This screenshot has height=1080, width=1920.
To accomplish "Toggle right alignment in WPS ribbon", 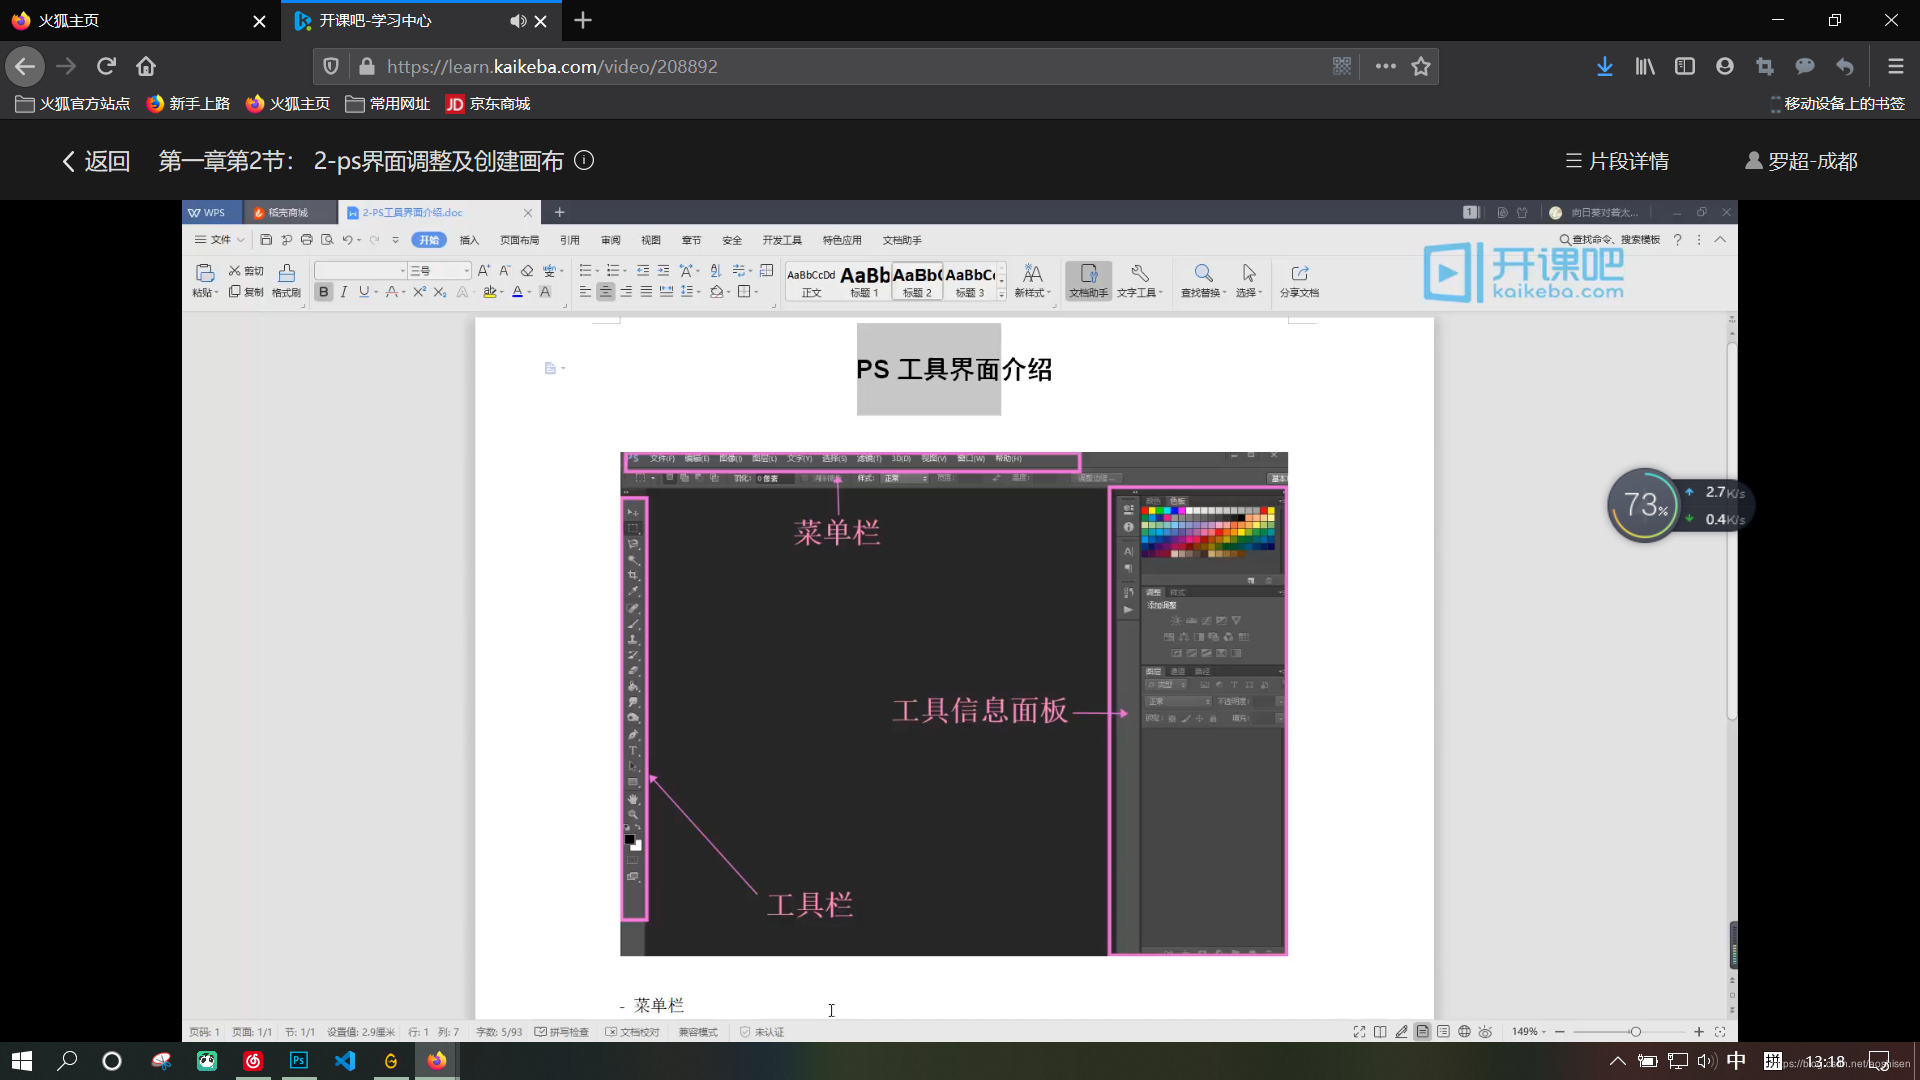I will tap(626, 292).
